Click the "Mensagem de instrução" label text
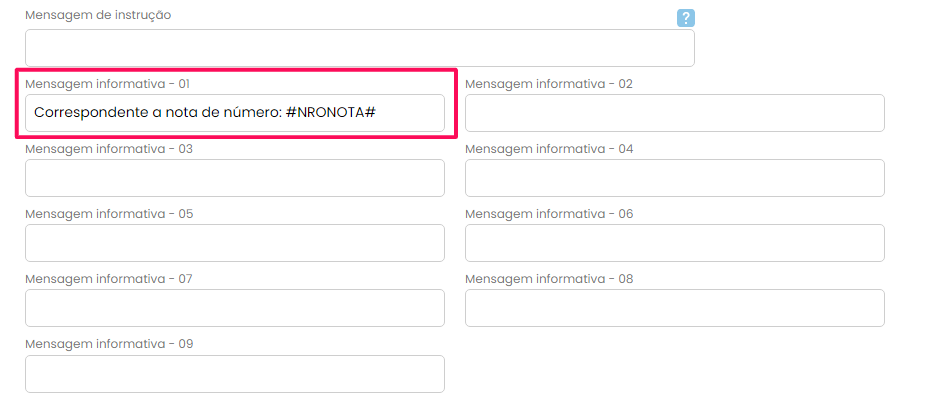The image size is (925, 414). [98, 15]
